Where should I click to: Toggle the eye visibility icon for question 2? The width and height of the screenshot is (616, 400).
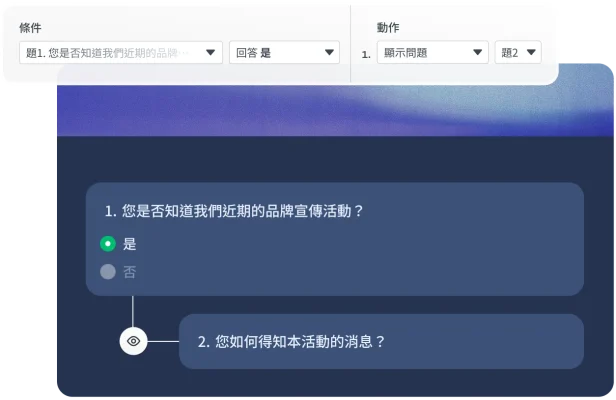(x=134, y=341)
